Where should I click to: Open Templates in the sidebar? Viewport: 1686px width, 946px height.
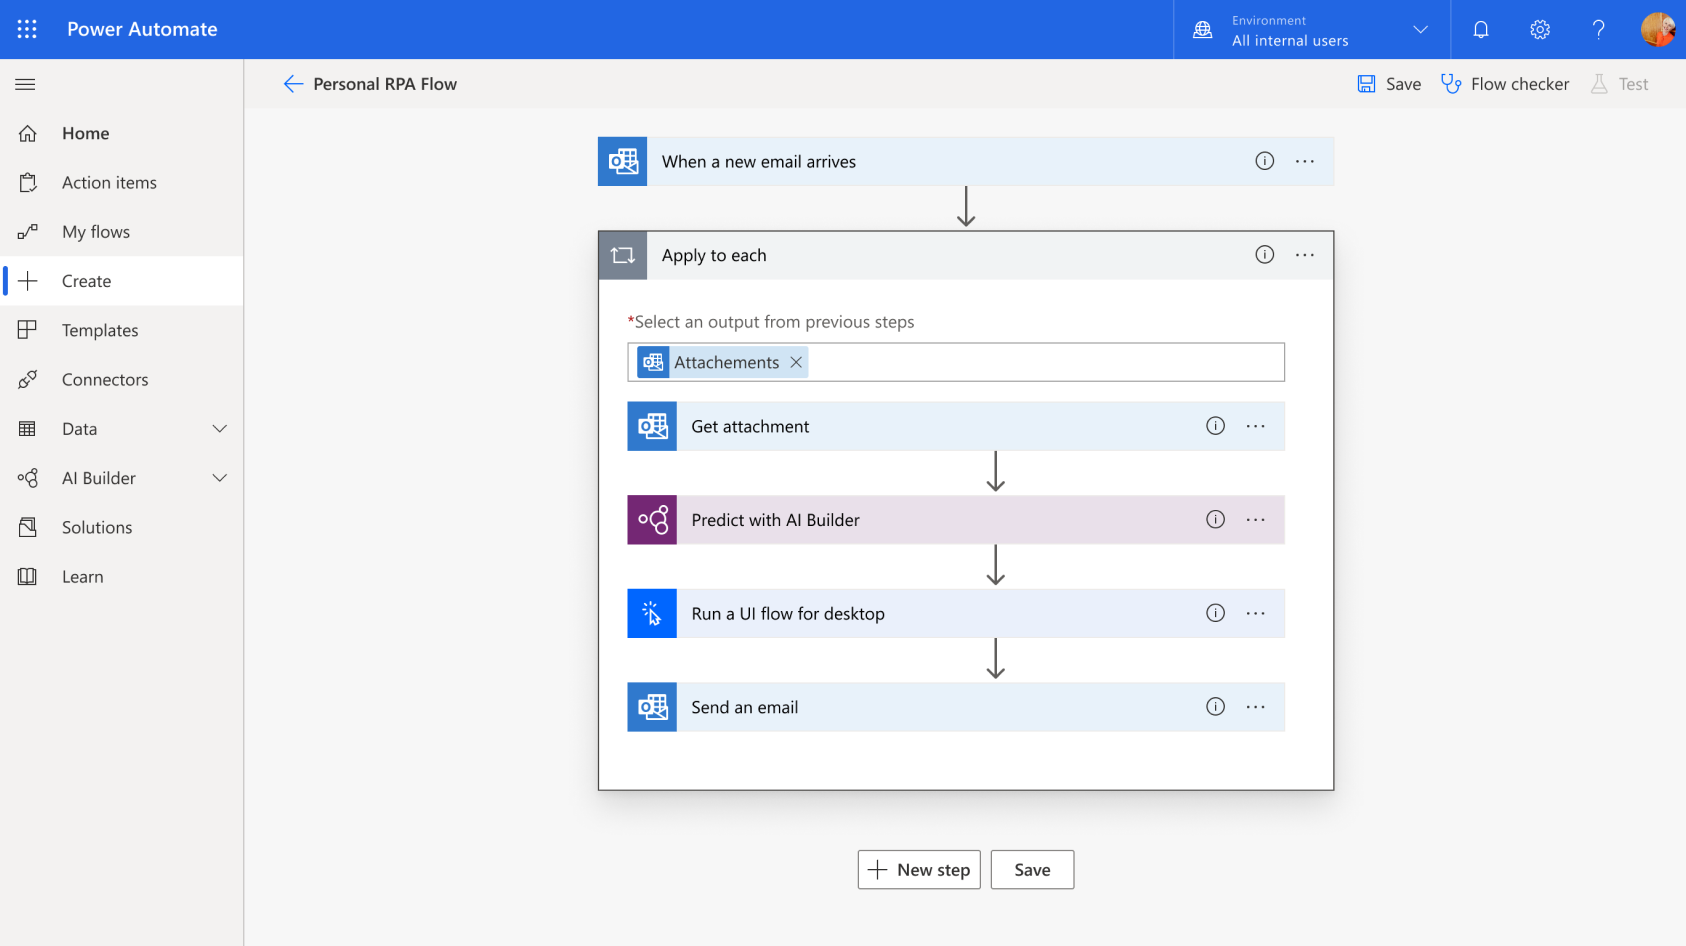pyautogui.click(x=100, y=330)
